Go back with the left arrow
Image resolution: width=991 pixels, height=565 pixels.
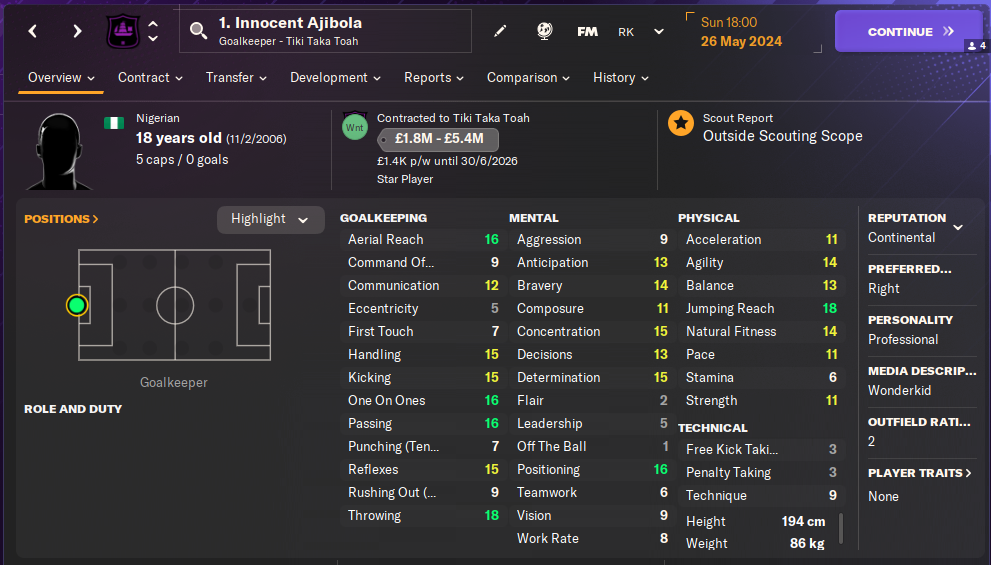(33, 32)
